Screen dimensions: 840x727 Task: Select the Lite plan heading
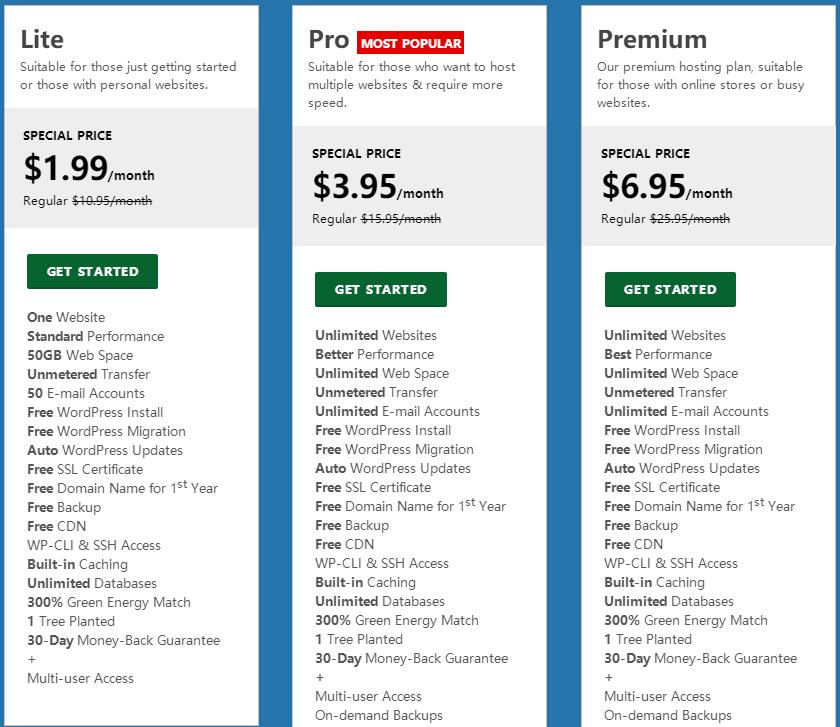(42, 39)
